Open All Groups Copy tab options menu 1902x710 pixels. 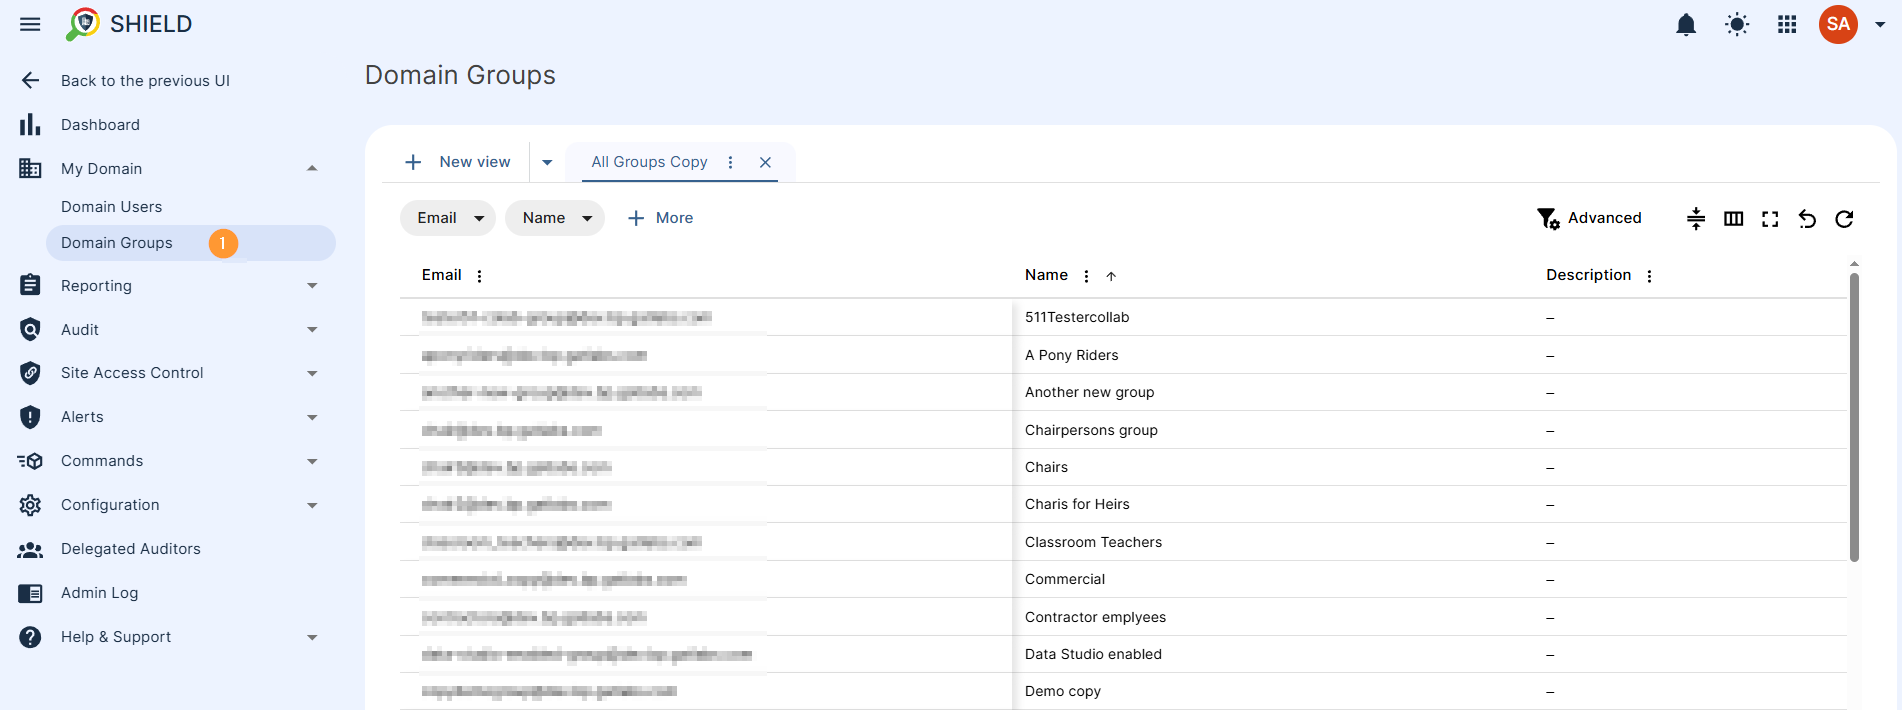click(x=731, y=162)
